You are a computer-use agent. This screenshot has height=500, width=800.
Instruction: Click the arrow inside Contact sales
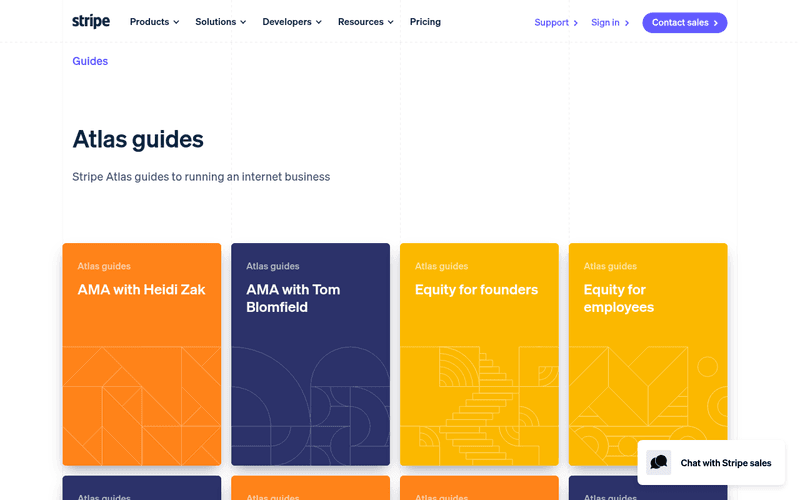[x=716, y=23]
